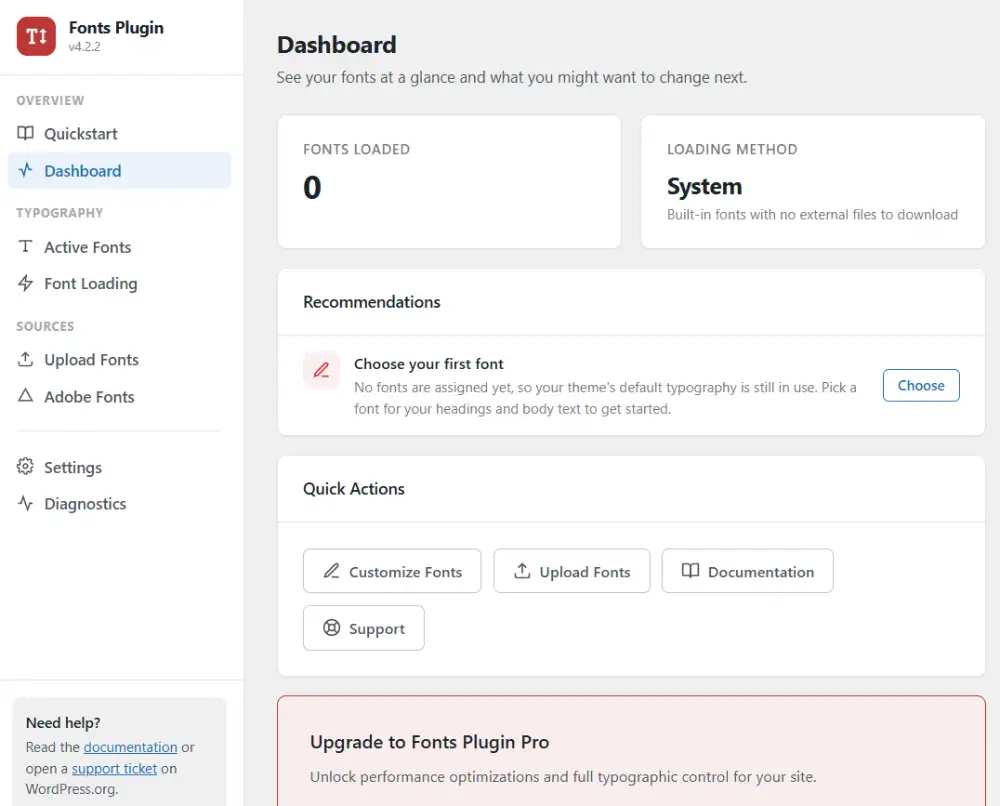The height and width of the screenshot is (806, 1000).
Task: Click the Diagnostics activity icon
Action: point(26,503)
